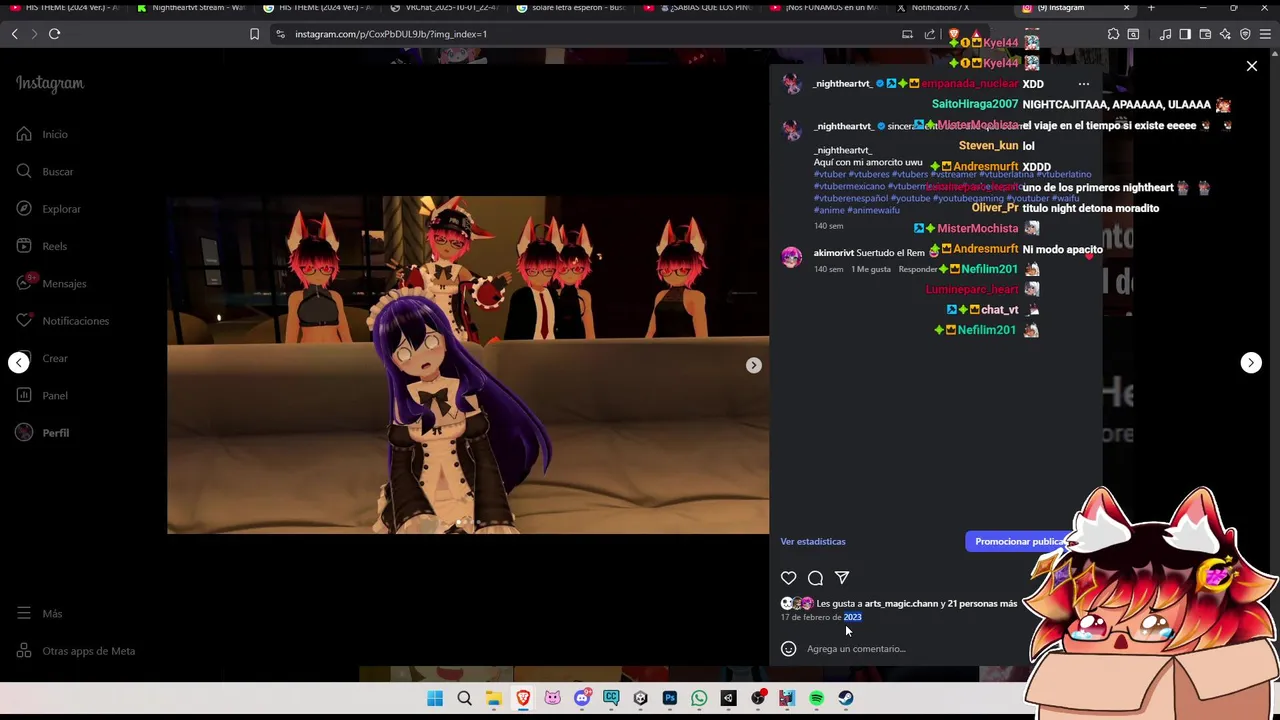Open File Explorer from taskbar
Image resolution: width=1280 pixels, height=720 pixels.
coord(494,699)
